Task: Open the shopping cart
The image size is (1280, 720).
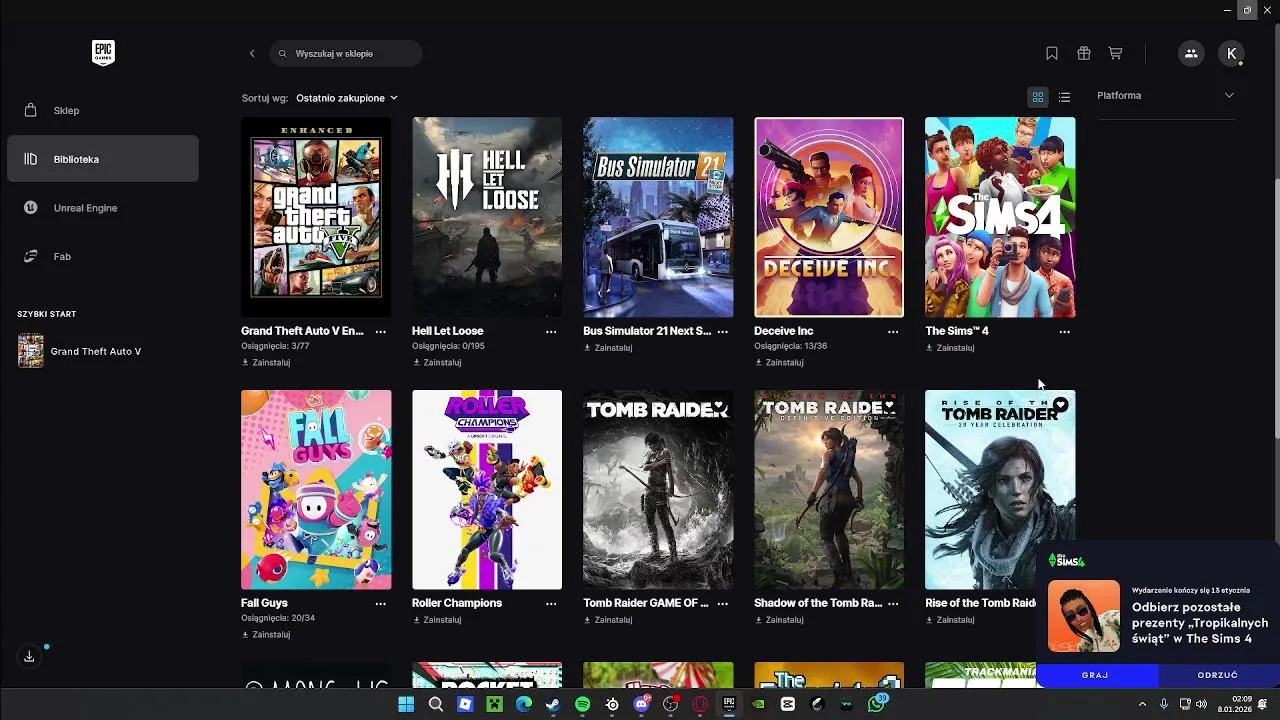Action: (1115, 53)
